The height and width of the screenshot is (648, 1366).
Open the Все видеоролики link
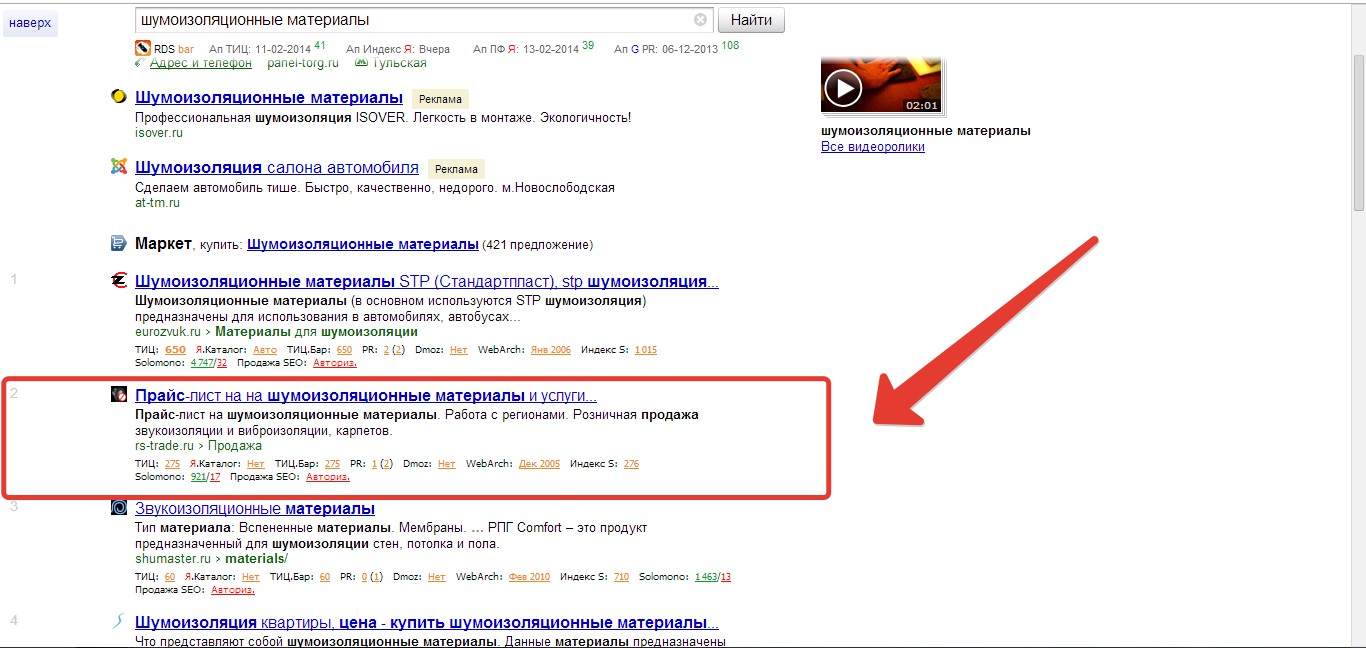coord(873,147)
